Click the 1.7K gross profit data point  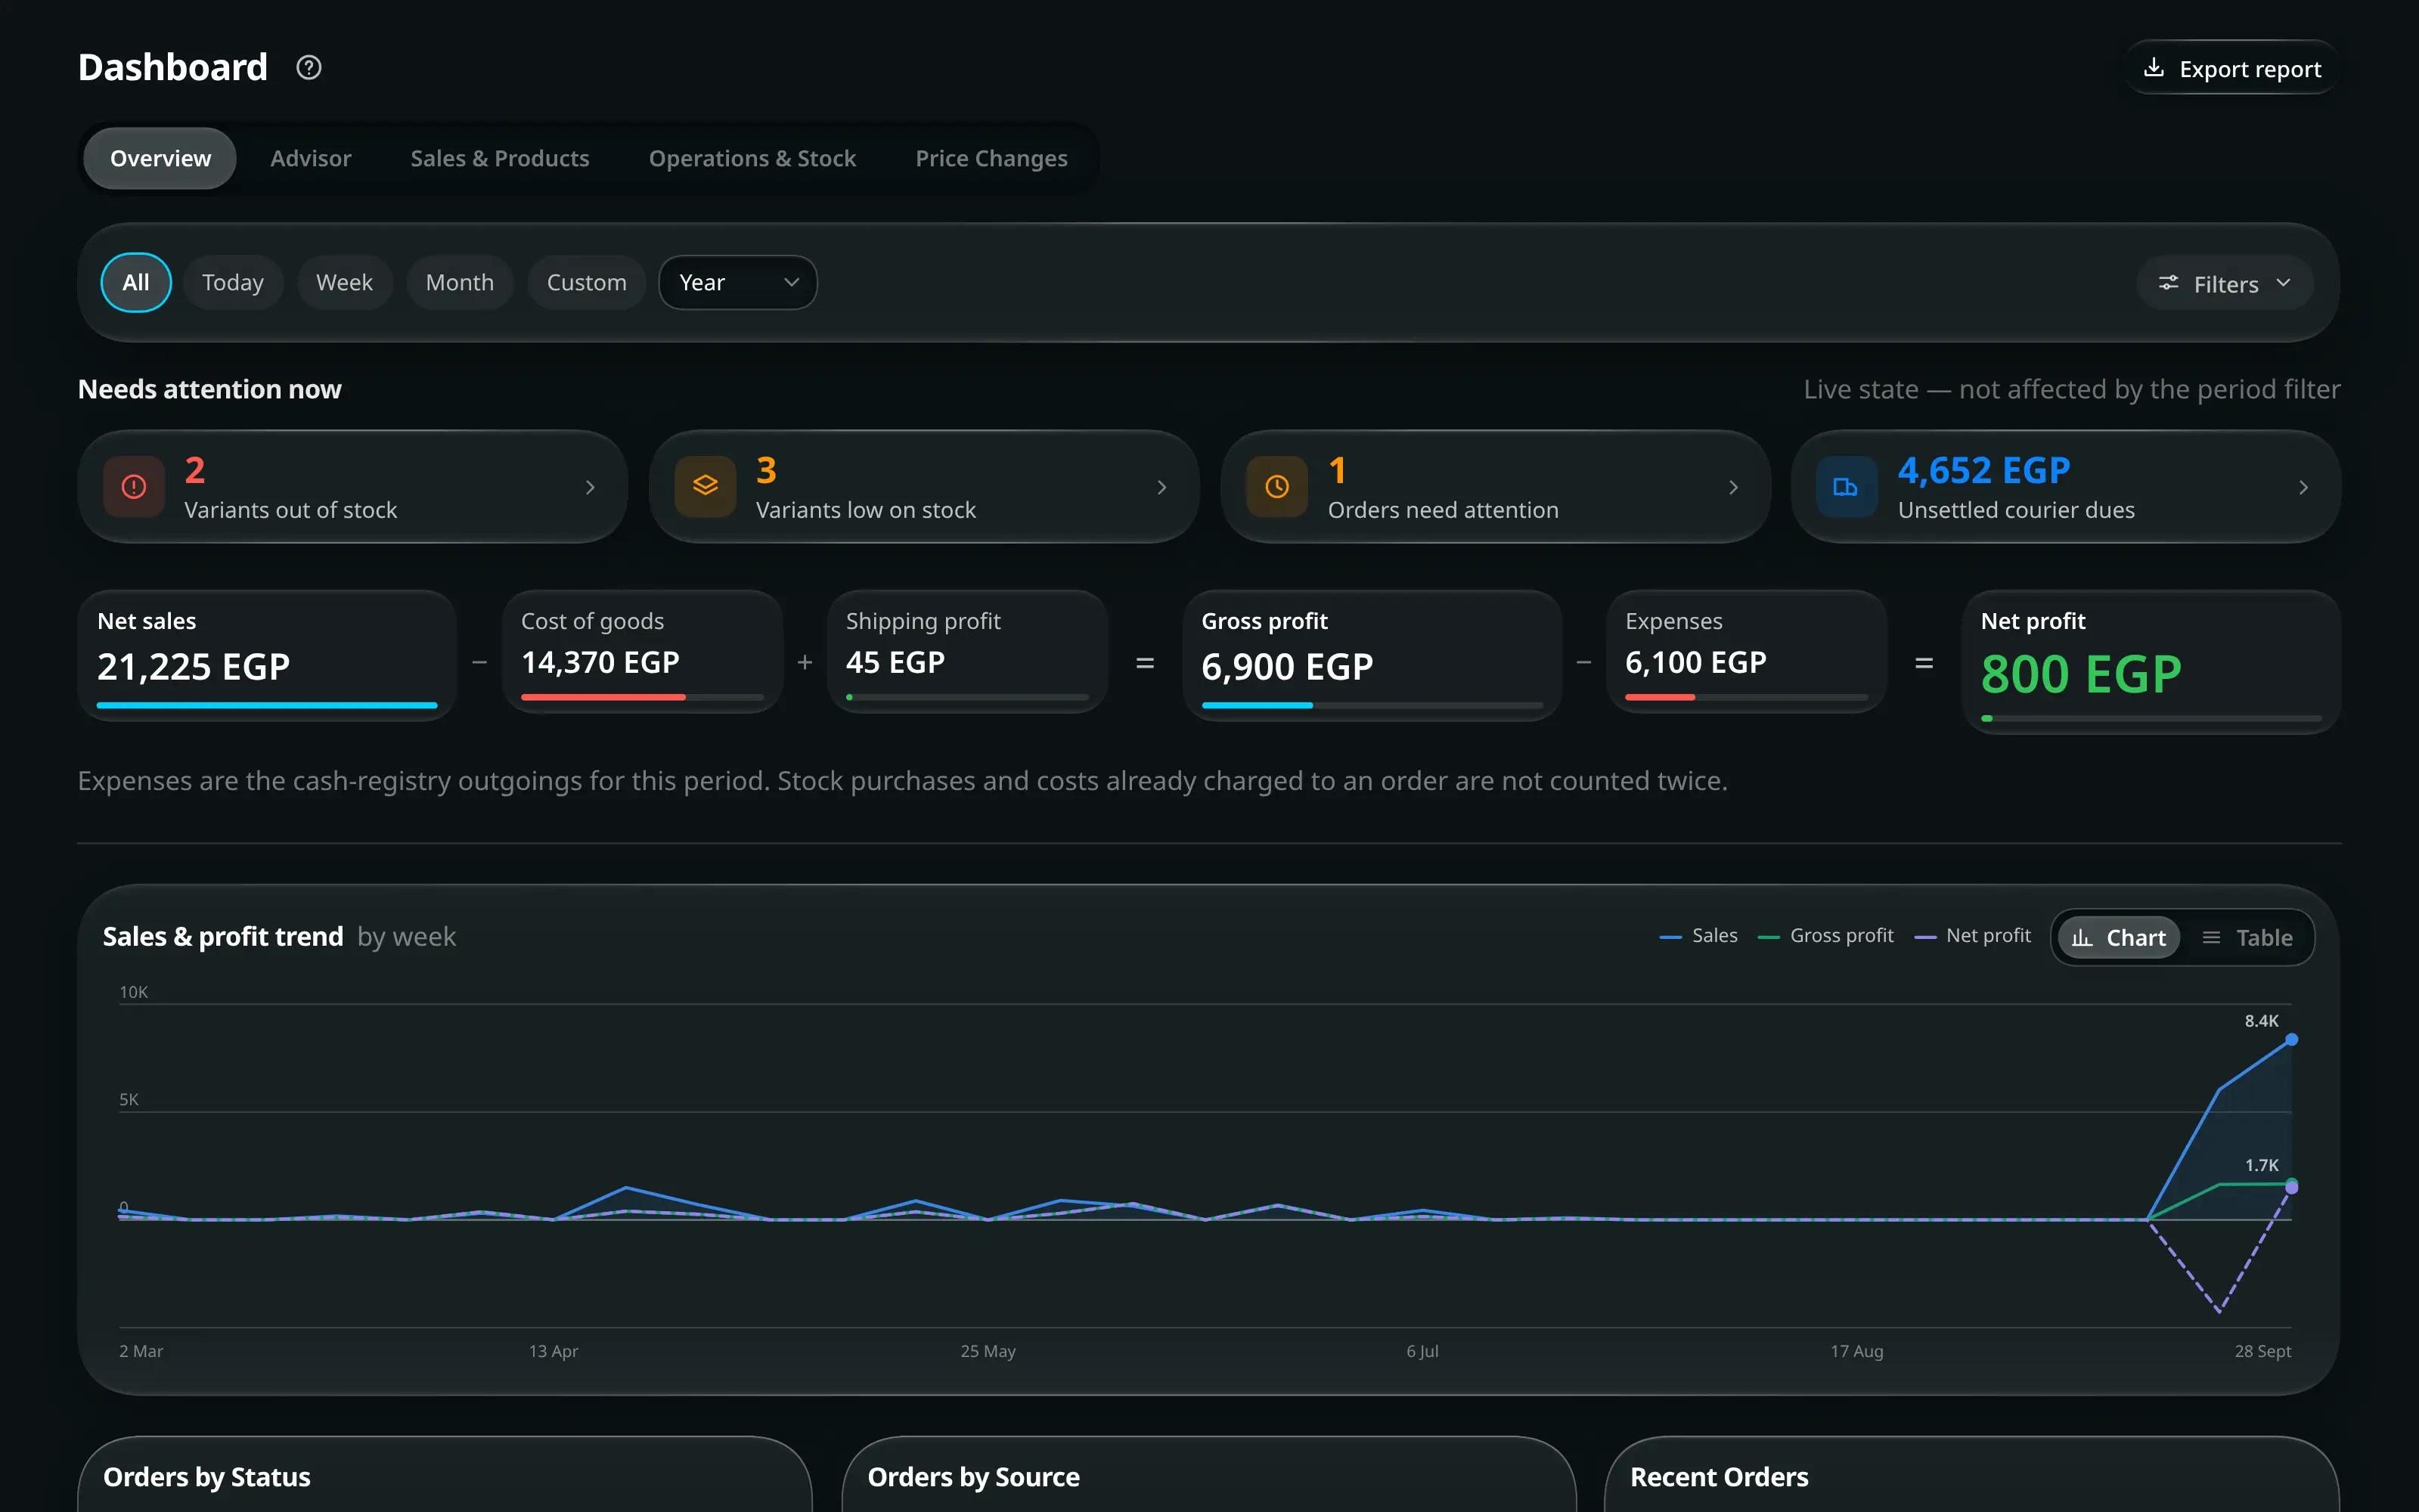pyautogui.click(x=2292, y=1184)
